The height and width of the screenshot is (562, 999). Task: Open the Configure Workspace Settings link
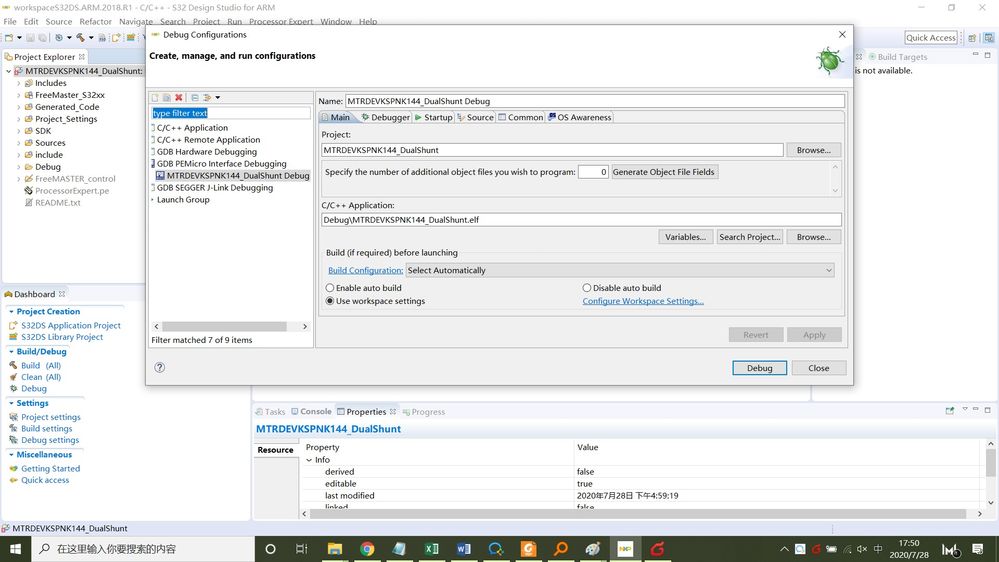click(x=643, y=301)
